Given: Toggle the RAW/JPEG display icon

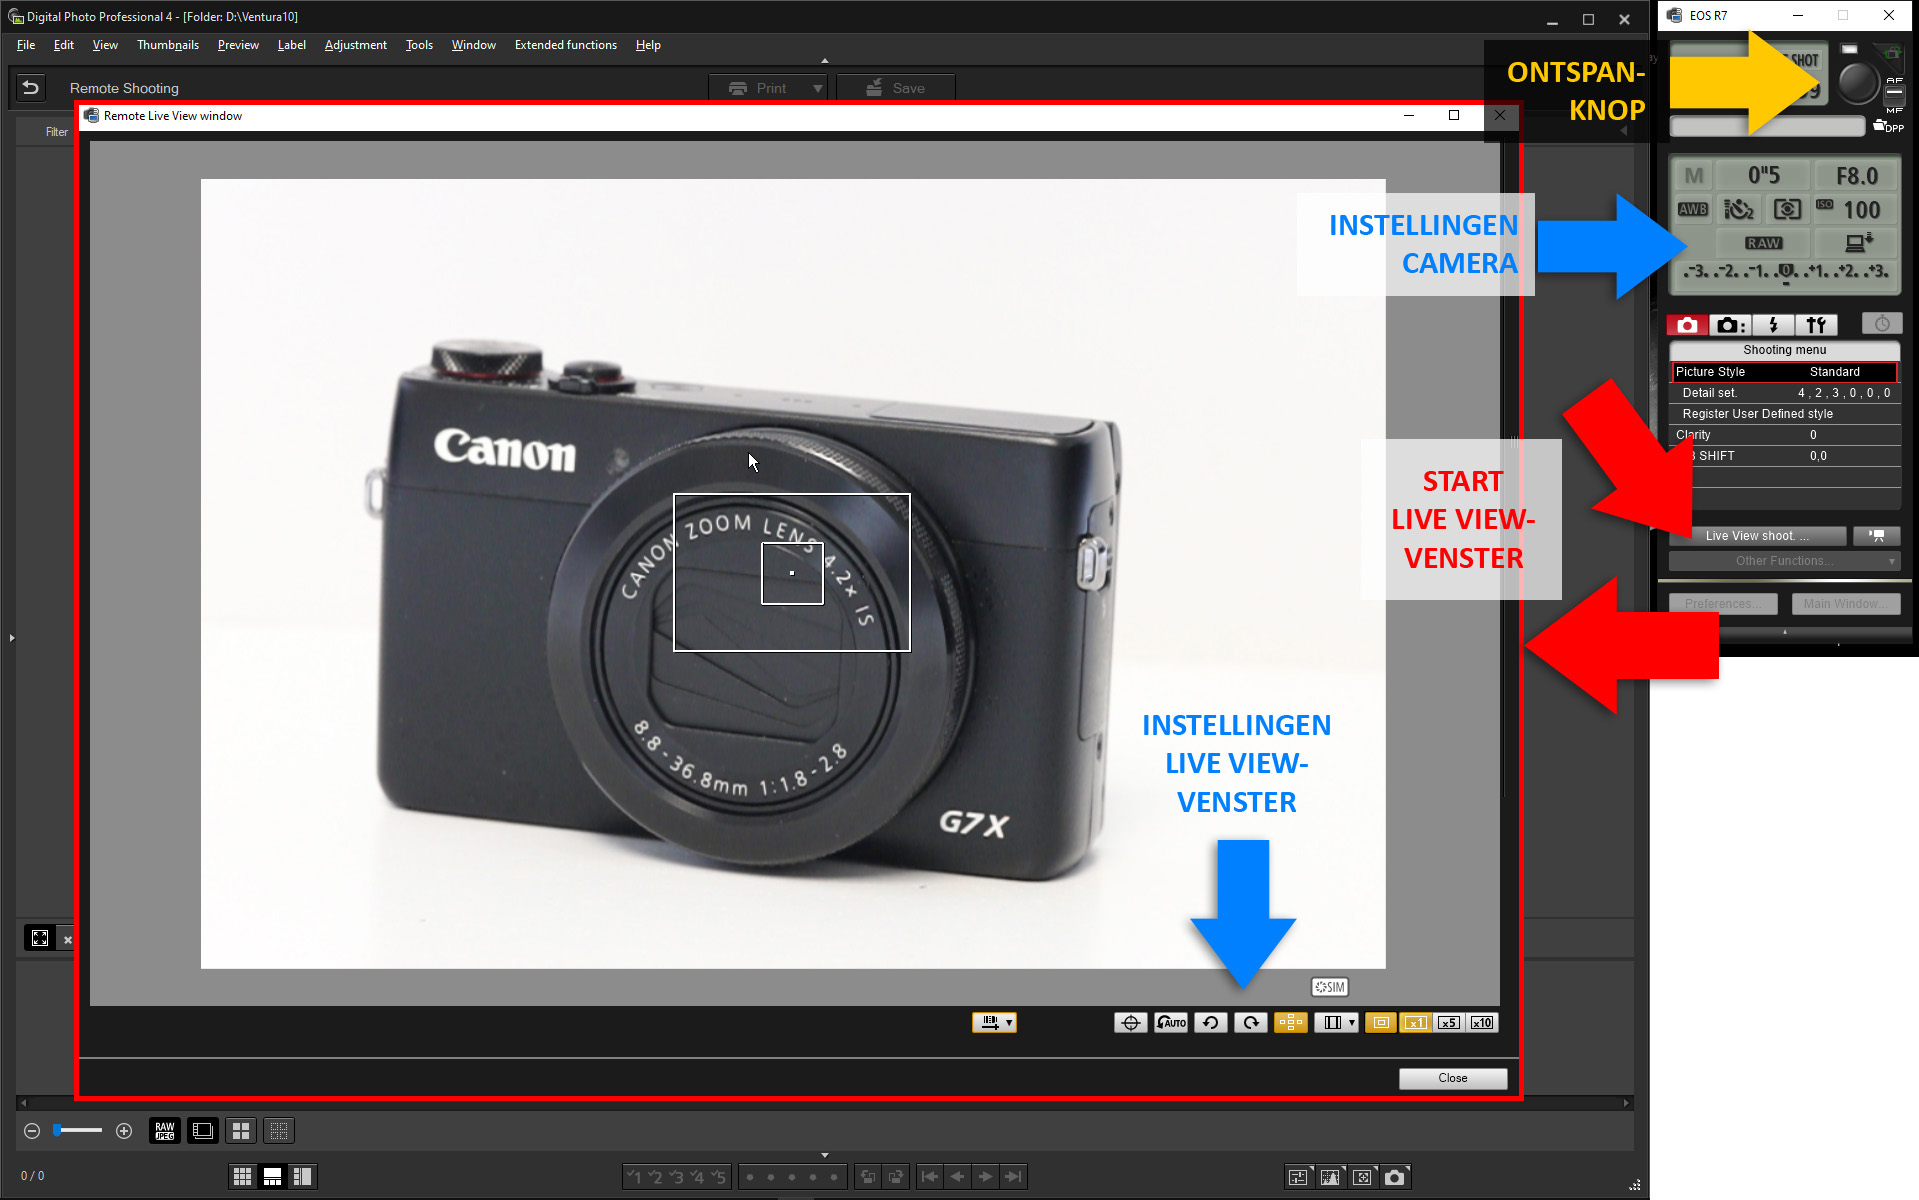Looking at the screenshot, I should (x=165, y=1131).
